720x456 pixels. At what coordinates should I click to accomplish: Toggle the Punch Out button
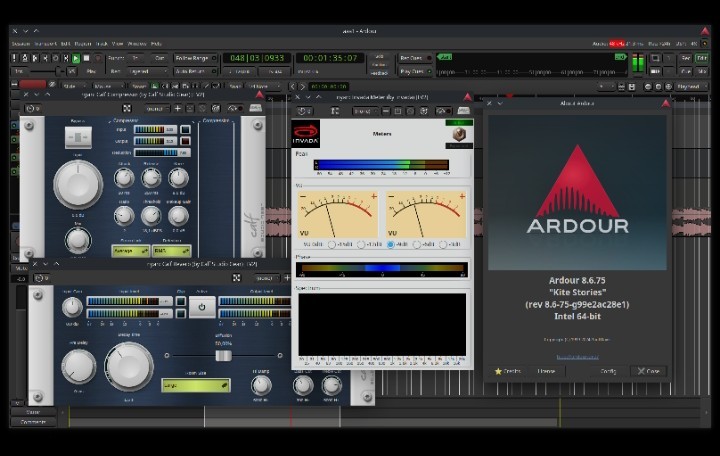(x=159, y=58)
